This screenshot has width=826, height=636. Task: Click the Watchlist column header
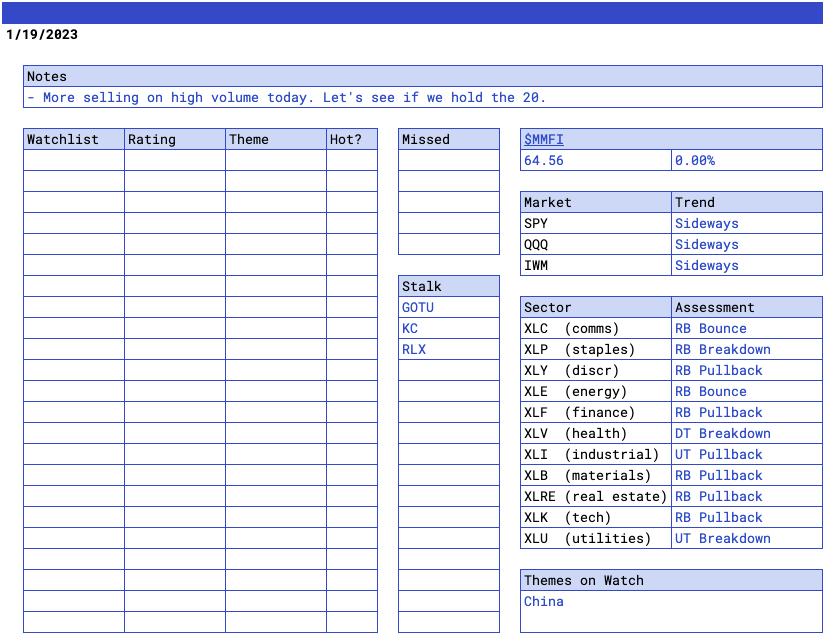click(x=74, y=139)
